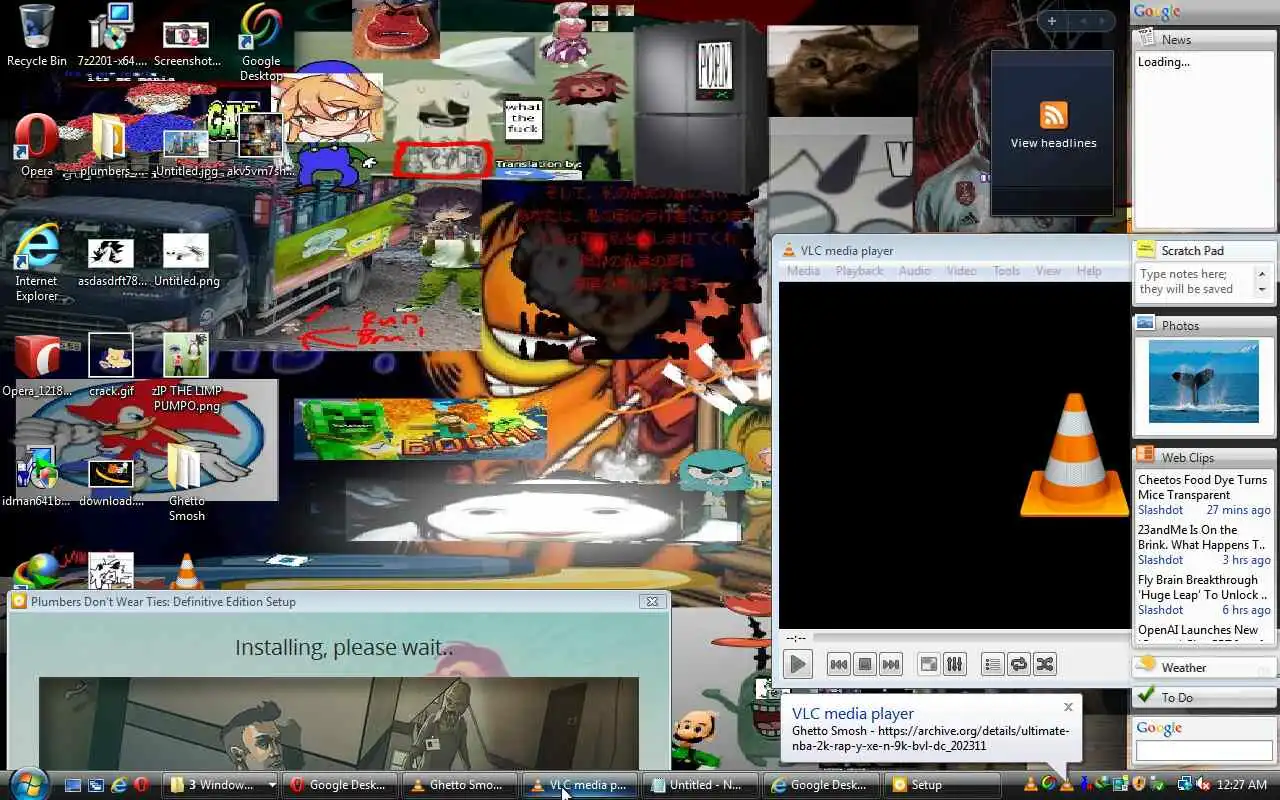Open VLC extended settings equalizer icon
This screenshot has width=1280, height=800.
(955, 664)
